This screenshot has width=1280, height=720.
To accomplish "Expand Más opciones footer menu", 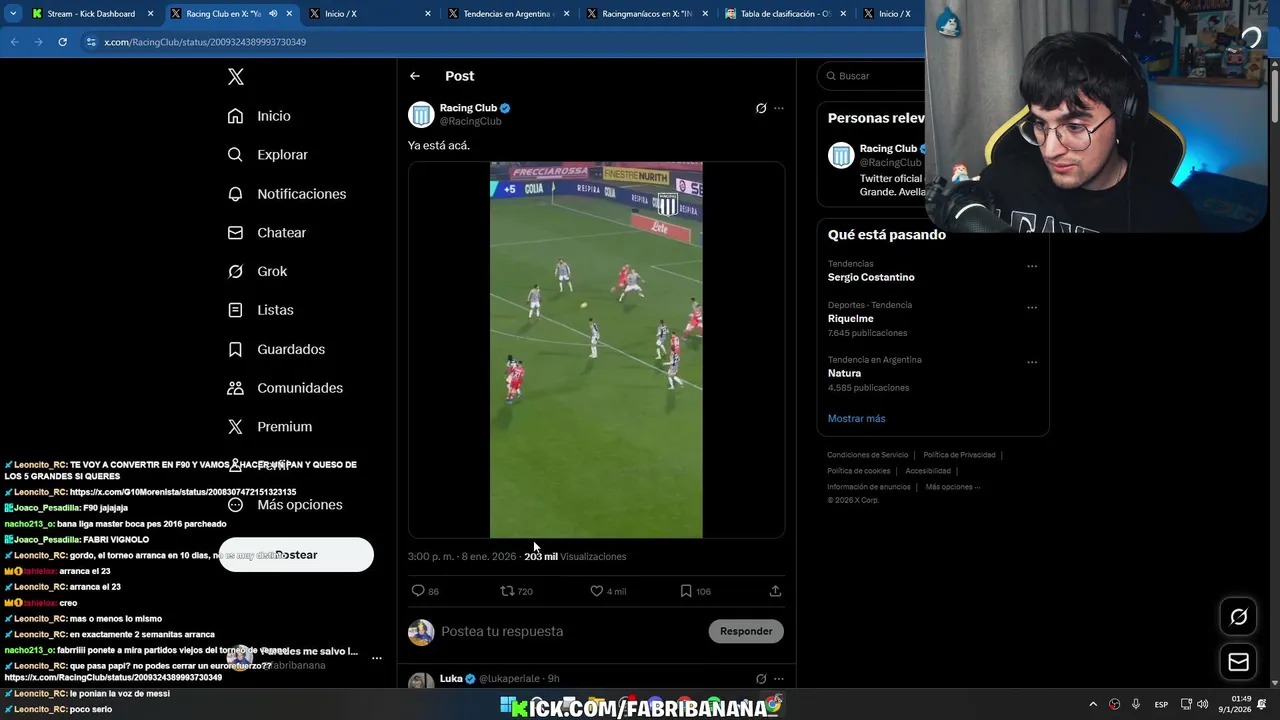I will click(952, 487).
